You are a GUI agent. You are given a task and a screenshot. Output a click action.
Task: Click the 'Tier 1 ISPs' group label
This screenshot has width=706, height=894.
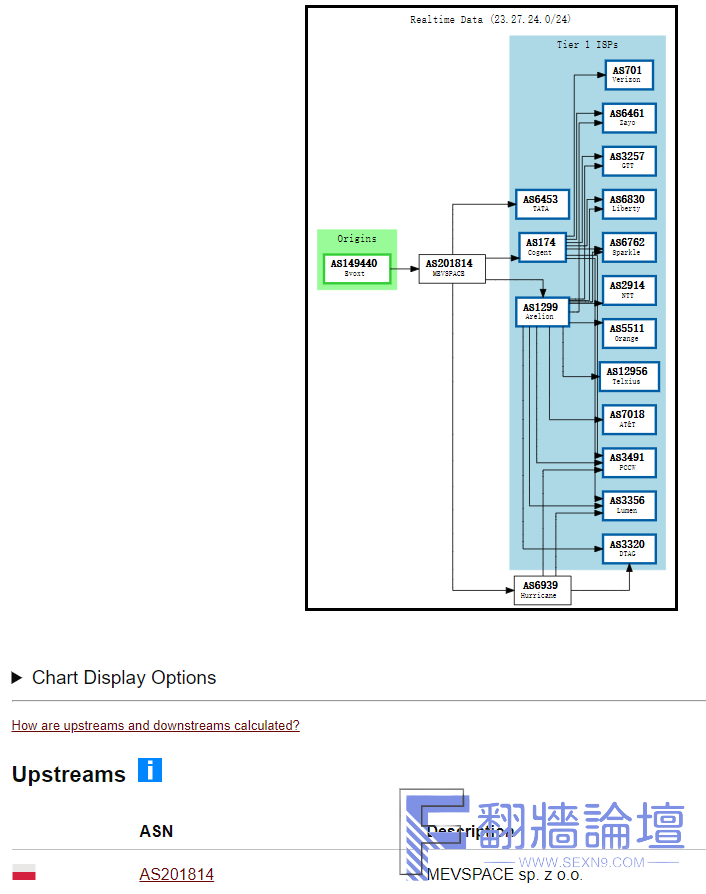pyautogui.click(x=587, y=44)
